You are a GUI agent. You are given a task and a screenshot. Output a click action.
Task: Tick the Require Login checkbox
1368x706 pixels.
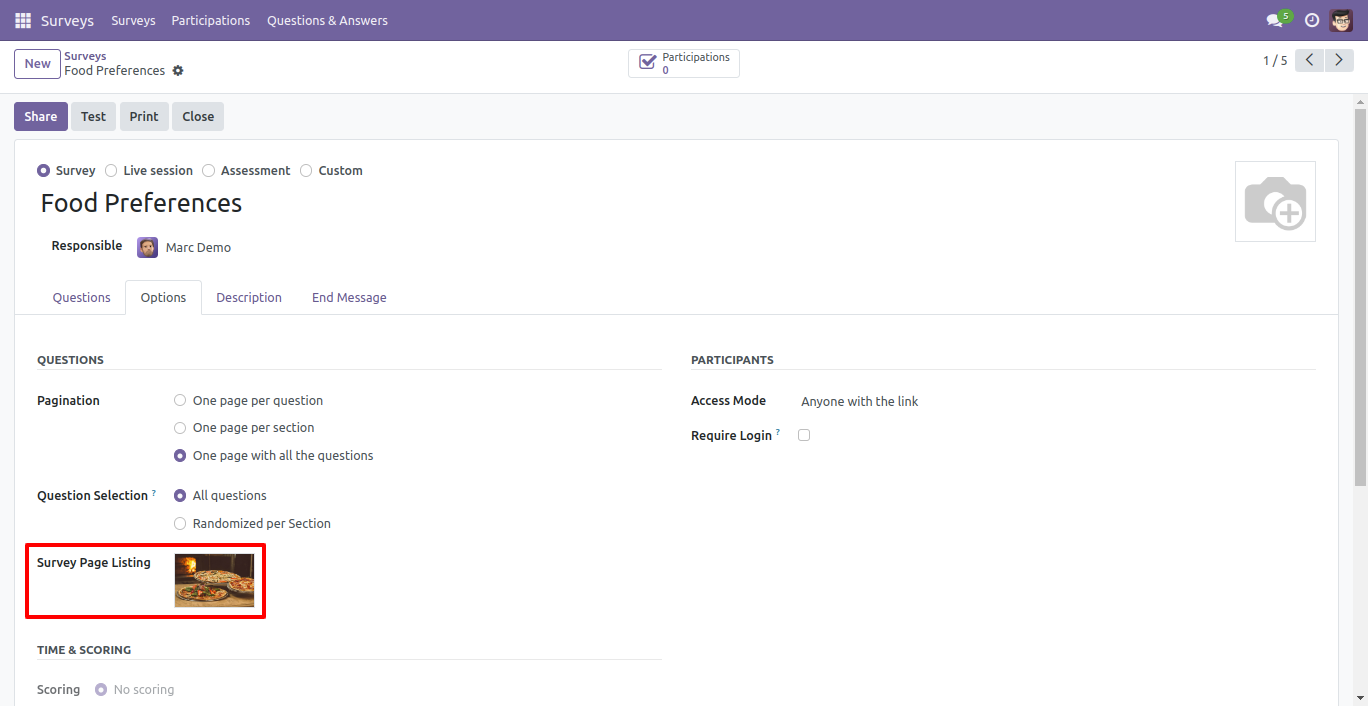click(x=804, y=435)
